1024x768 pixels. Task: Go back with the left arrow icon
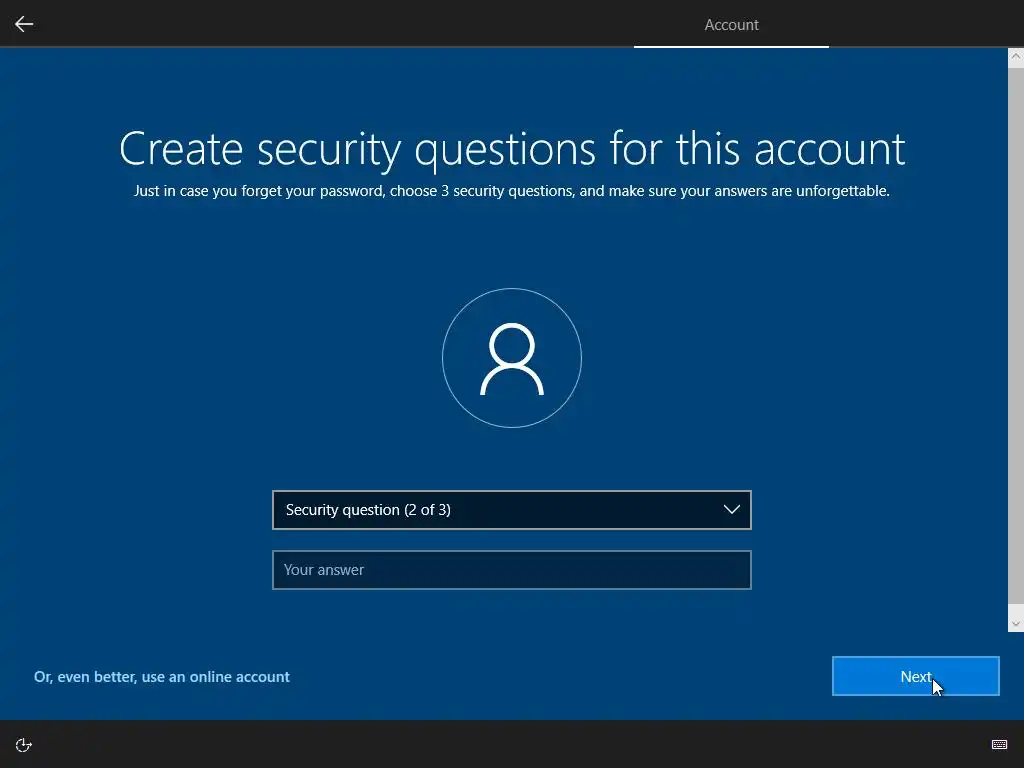point(24,24)
